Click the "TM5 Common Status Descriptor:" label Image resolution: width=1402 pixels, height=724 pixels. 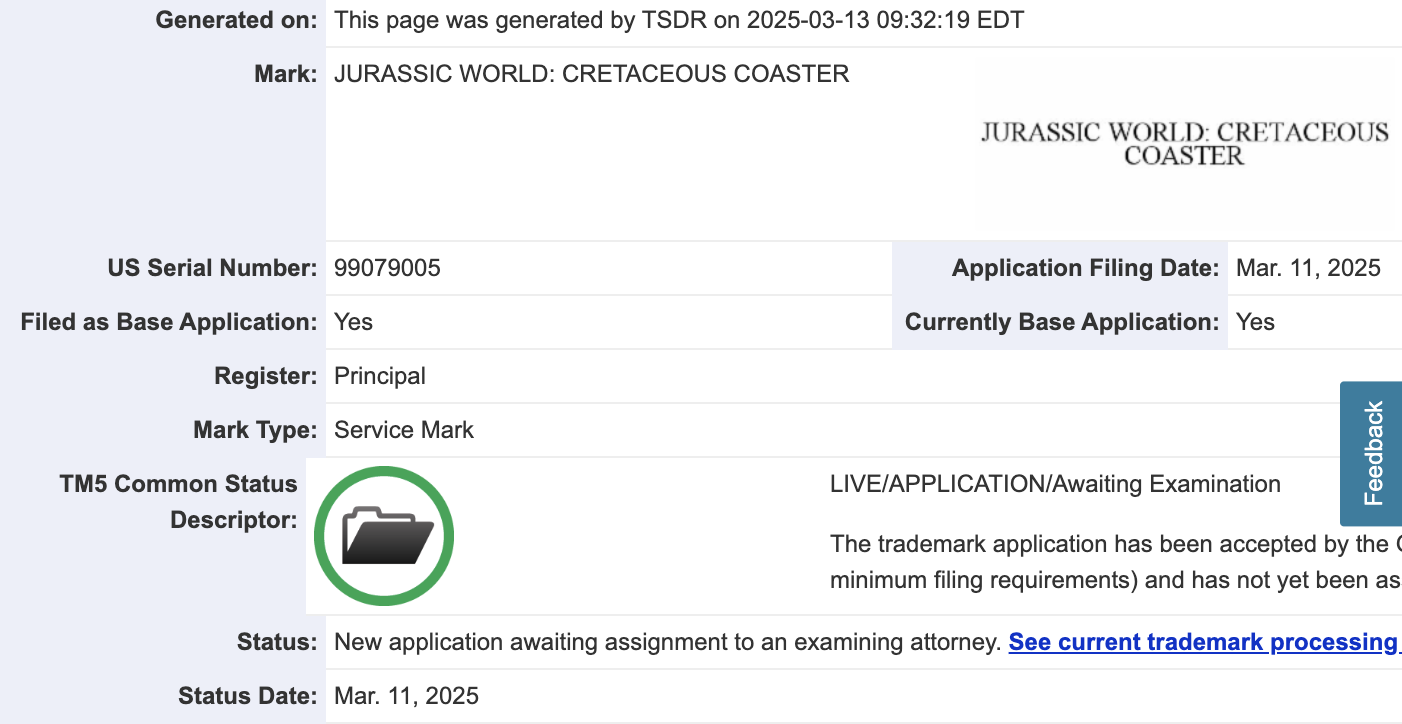pos(178,502)
